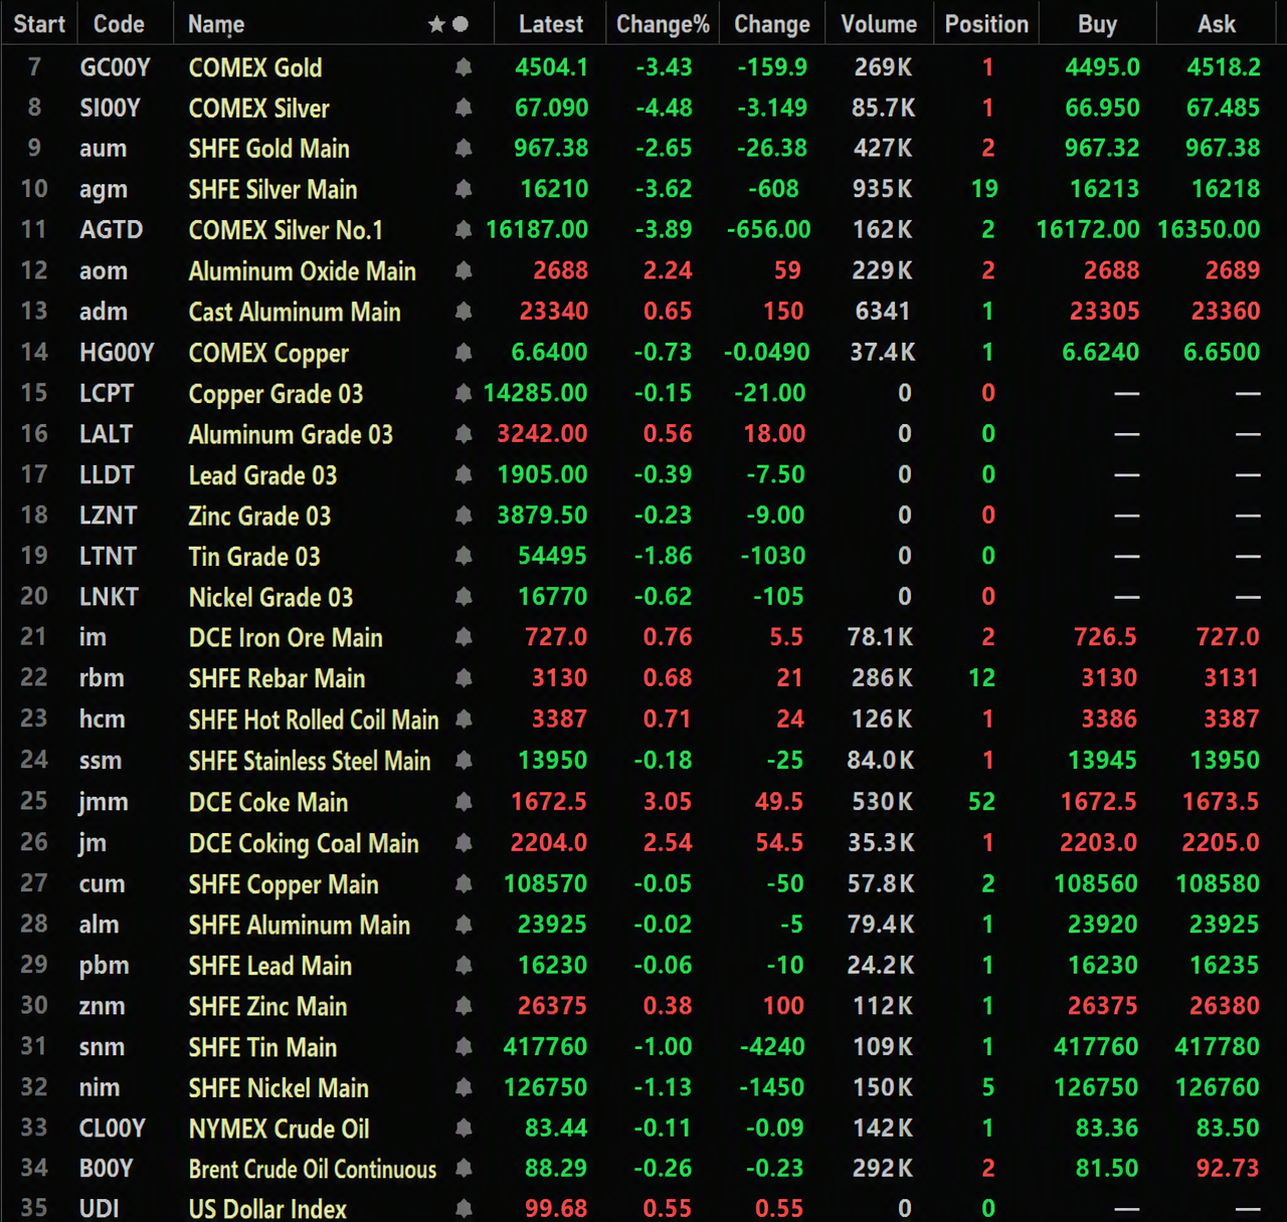Select the change percent value -4.48
1287x1222 pixels.
pyautogui.click(x=664, y=108)
